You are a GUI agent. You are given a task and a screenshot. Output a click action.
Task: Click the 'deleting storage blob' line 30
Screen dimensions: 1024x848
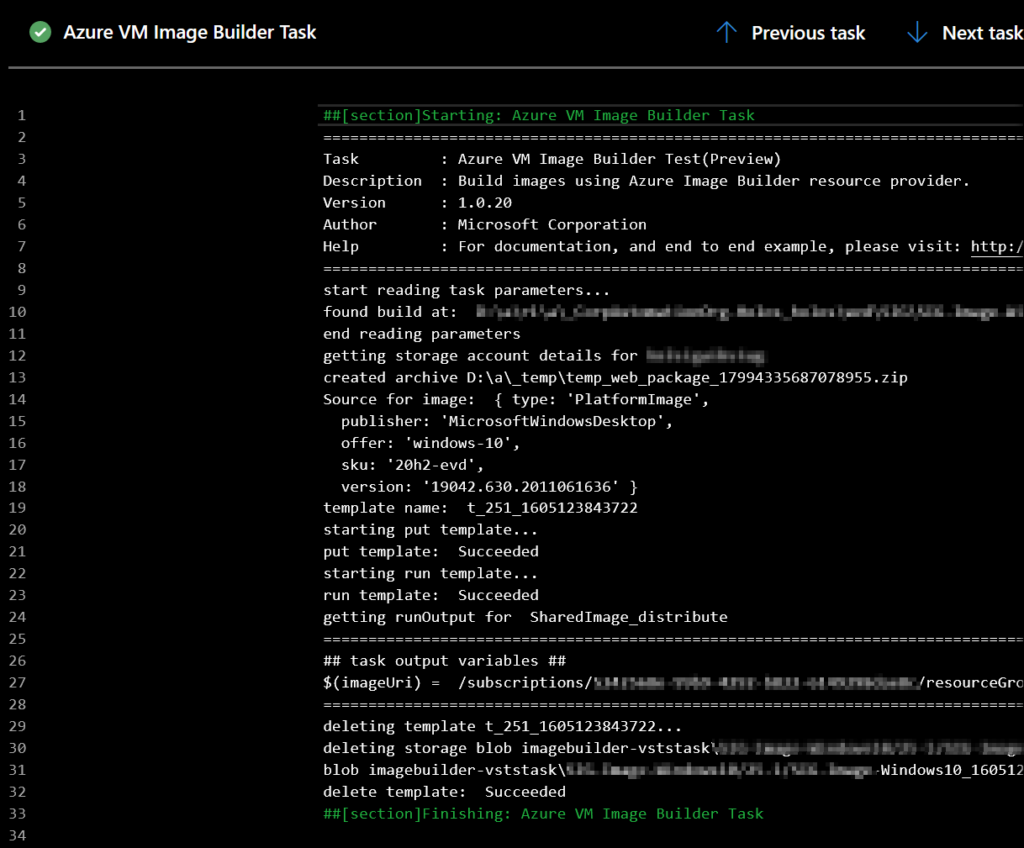(x=500, y=747)
